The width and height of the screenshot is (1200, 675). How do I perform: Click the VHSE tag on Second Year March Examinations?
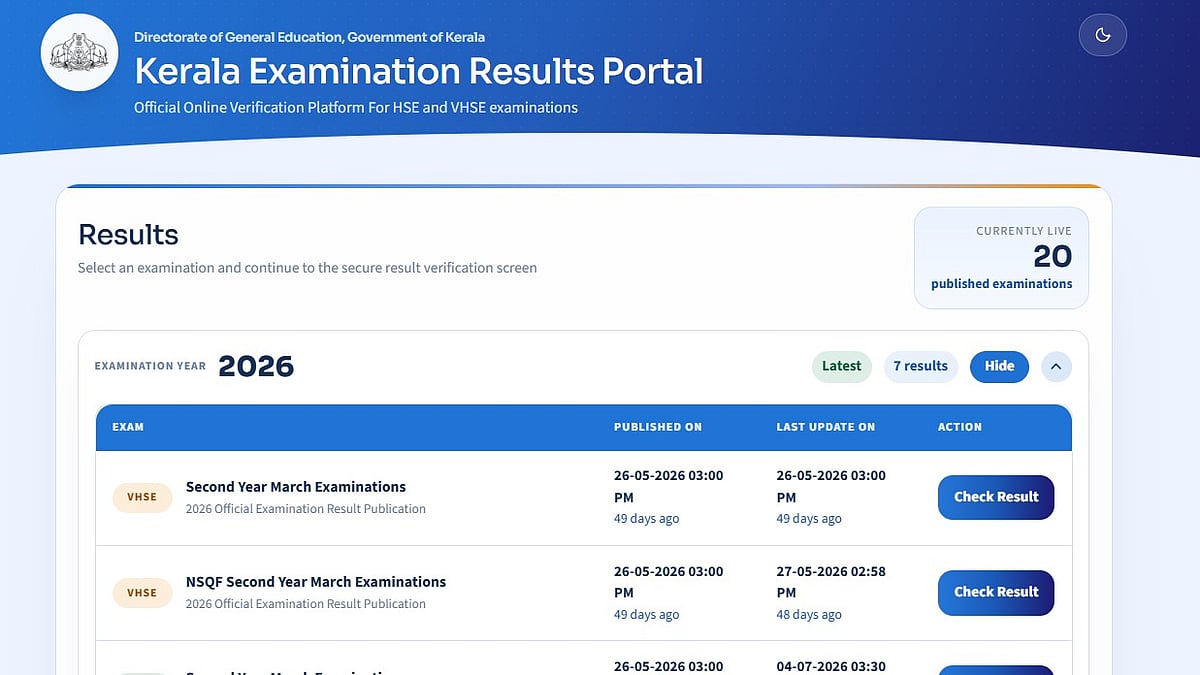142,497
